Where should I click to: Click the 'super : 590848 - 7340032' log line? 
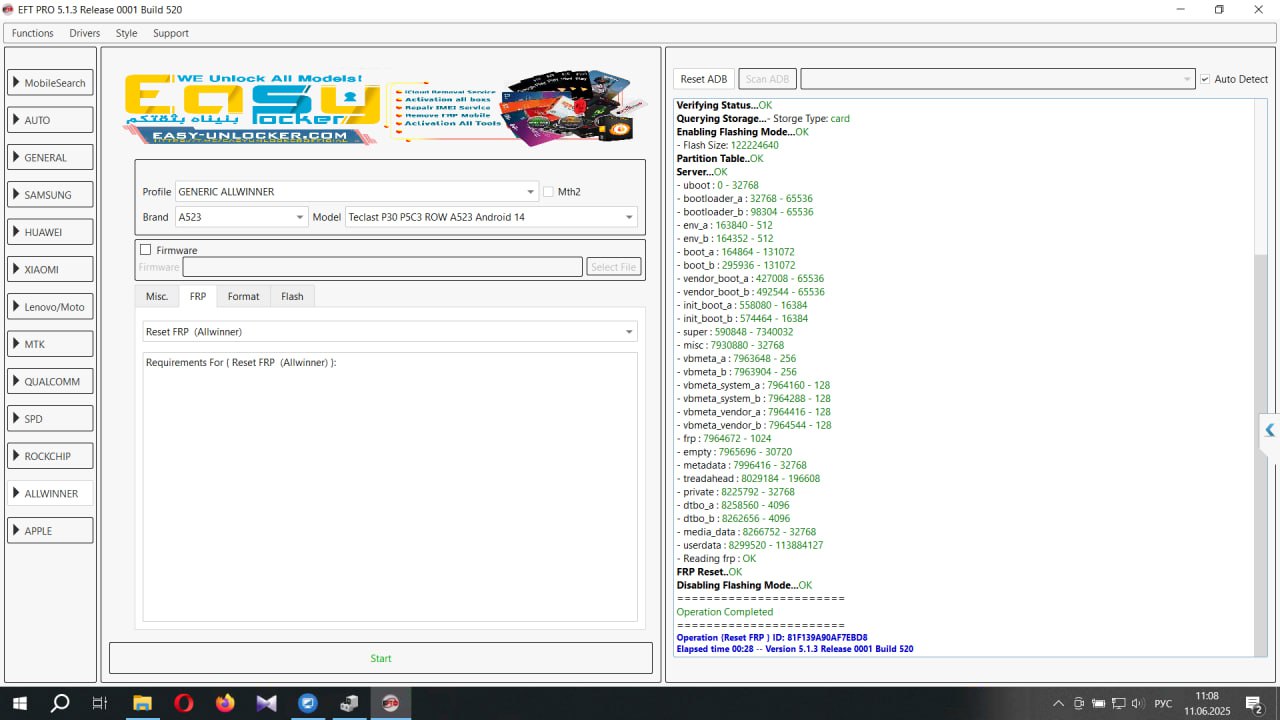(x=735, y=332)
